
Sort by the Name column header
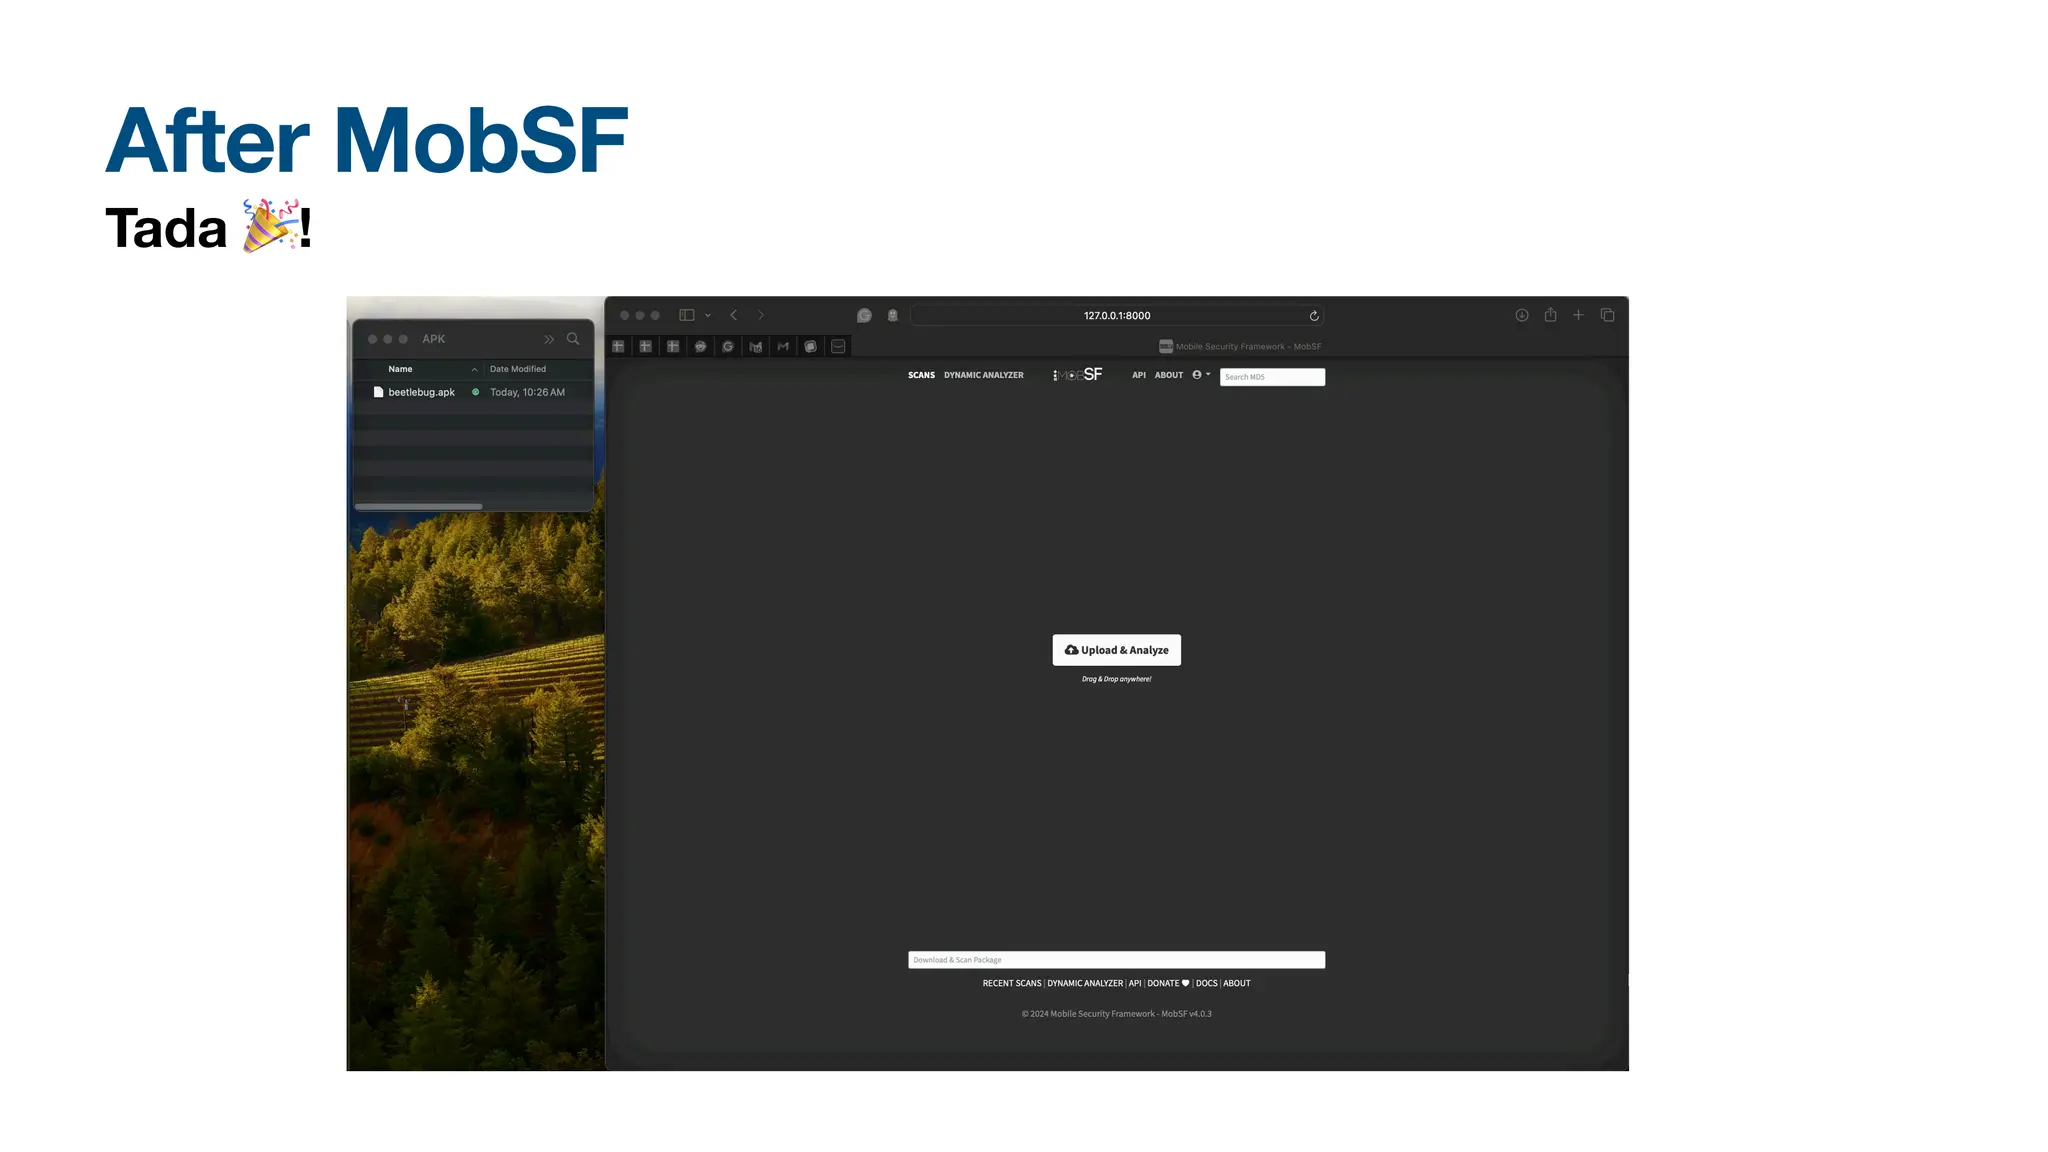pyautogui.click(x=400, y=369)
